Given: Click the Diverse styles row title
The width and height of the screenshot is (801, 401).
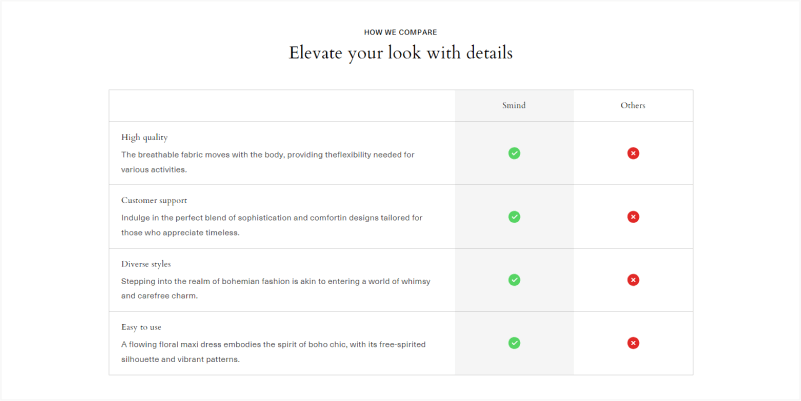Looking at the screenshot, I should click(x=146, y=264).
